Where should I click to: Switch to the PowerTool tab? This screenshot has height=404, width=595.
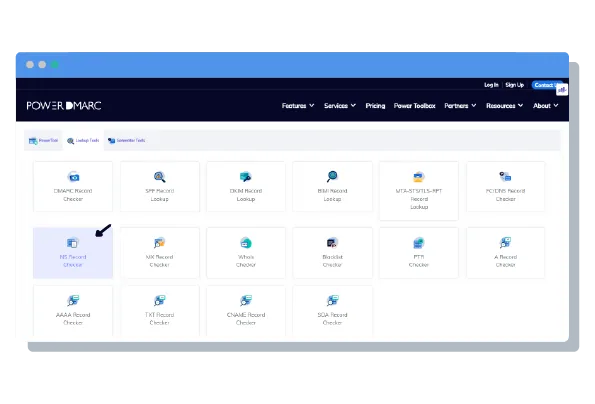coord(43,141)
